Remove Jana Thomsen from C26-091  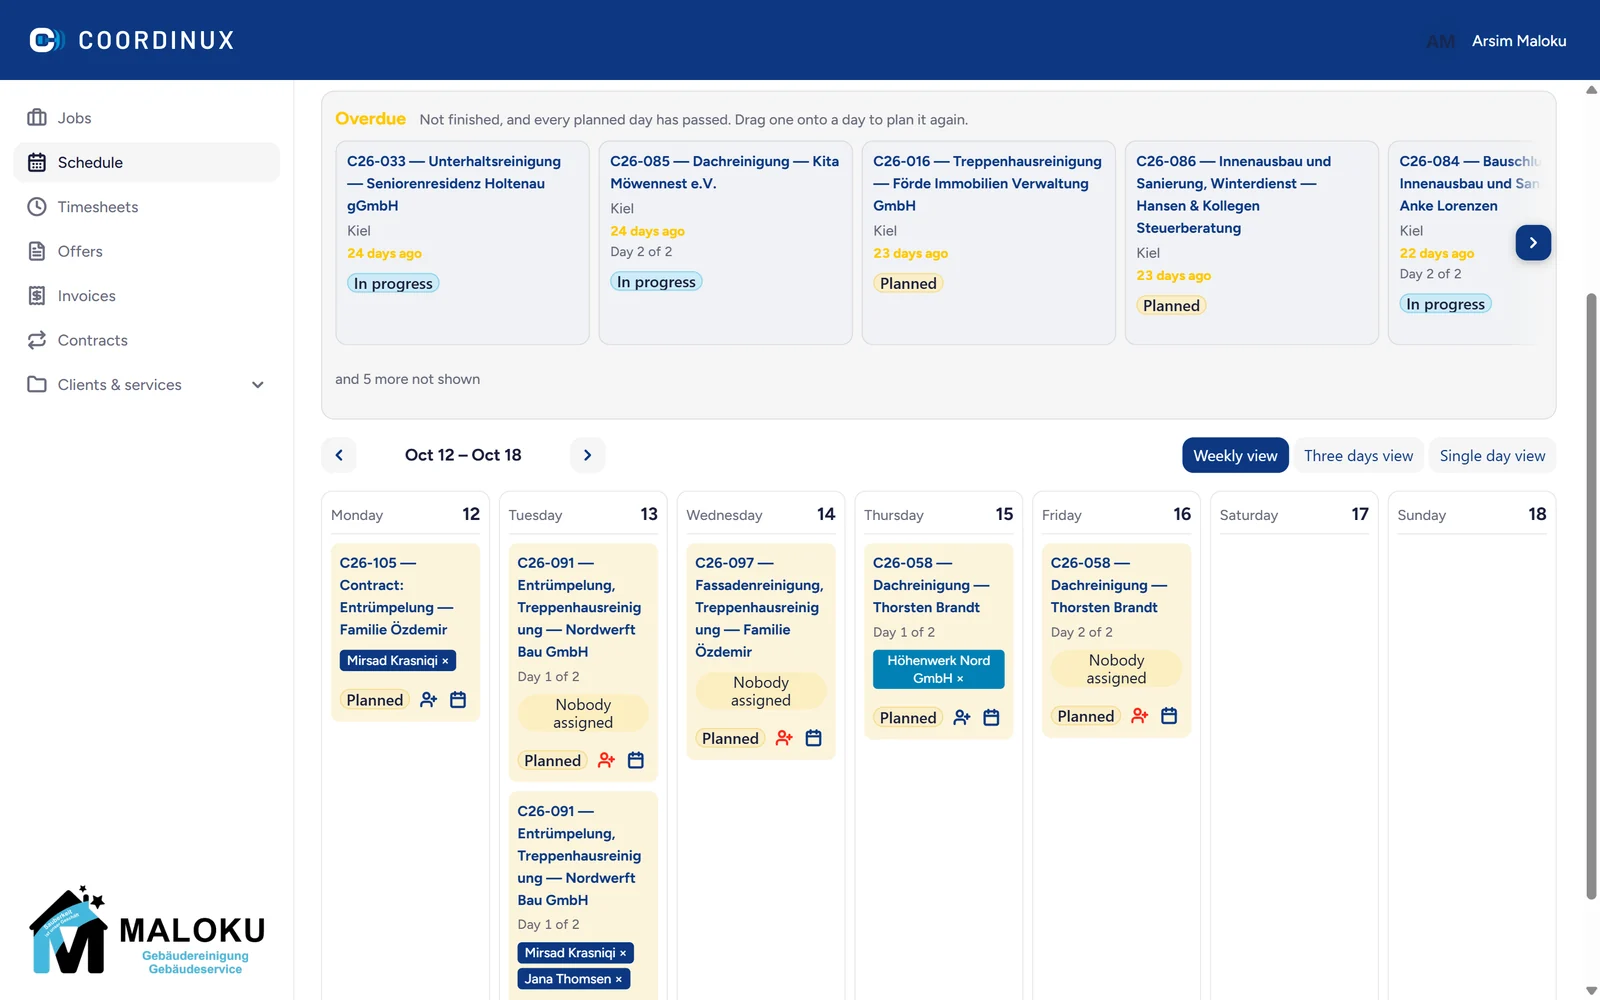pyautogui.click(x=619, y=979)
